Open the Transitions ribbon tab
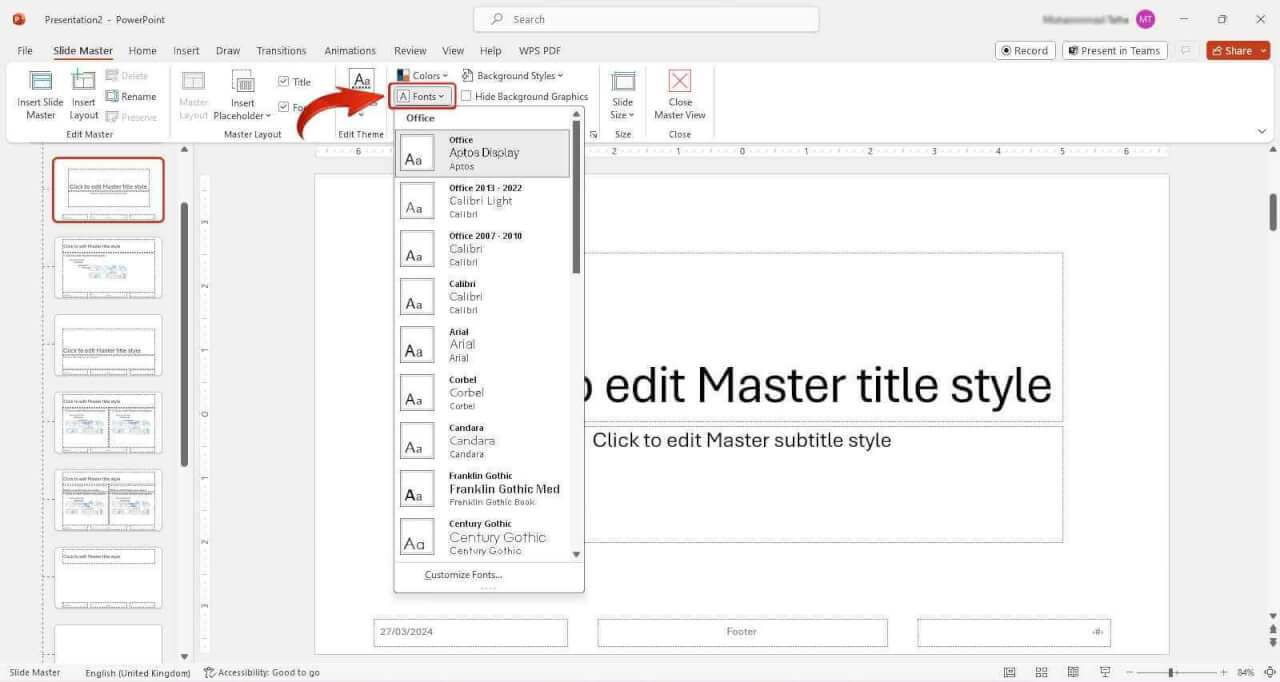1280x682 pixels. [x=281, y=50]
